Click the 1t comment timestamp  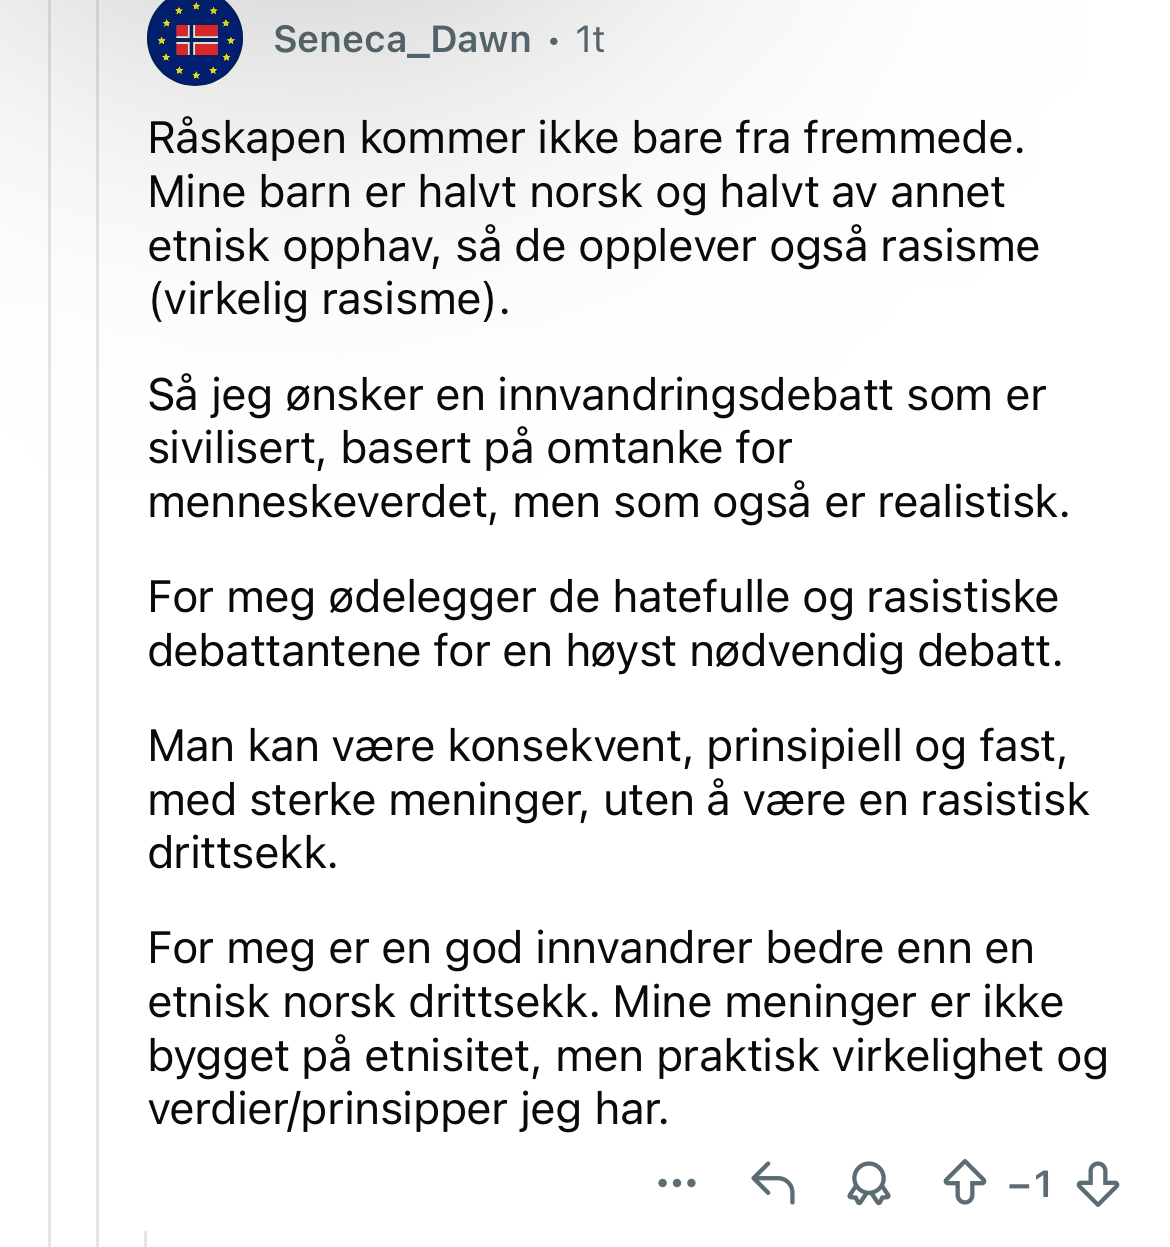point(590,40)
